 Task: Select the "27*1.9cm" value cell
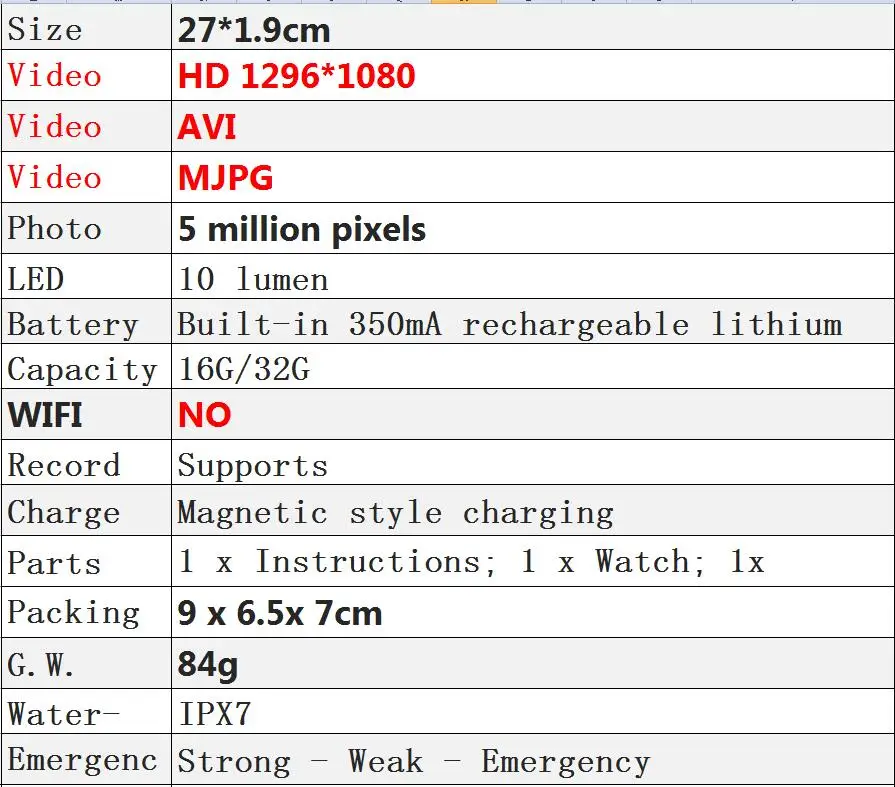pyautogui.click(x=533, y=27)
